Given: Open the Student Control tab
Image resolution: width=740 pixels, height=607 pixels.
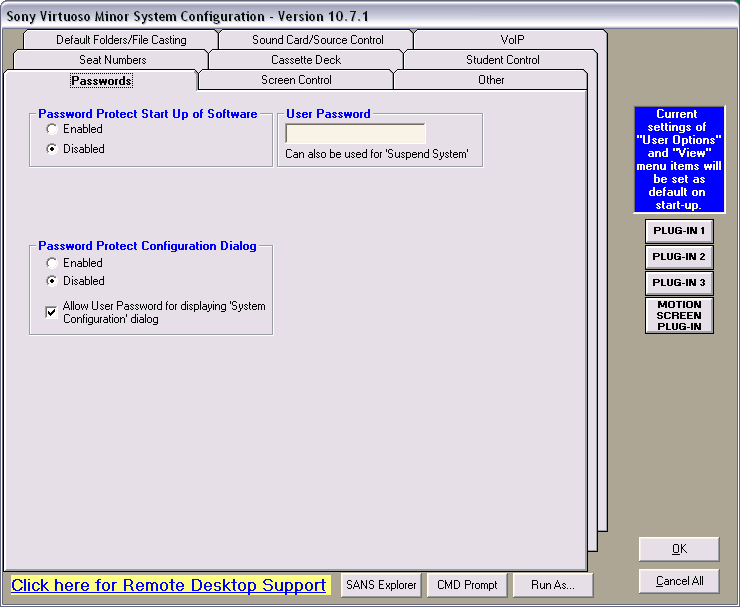Looking at the screenshot, I should tap(502, 60).
